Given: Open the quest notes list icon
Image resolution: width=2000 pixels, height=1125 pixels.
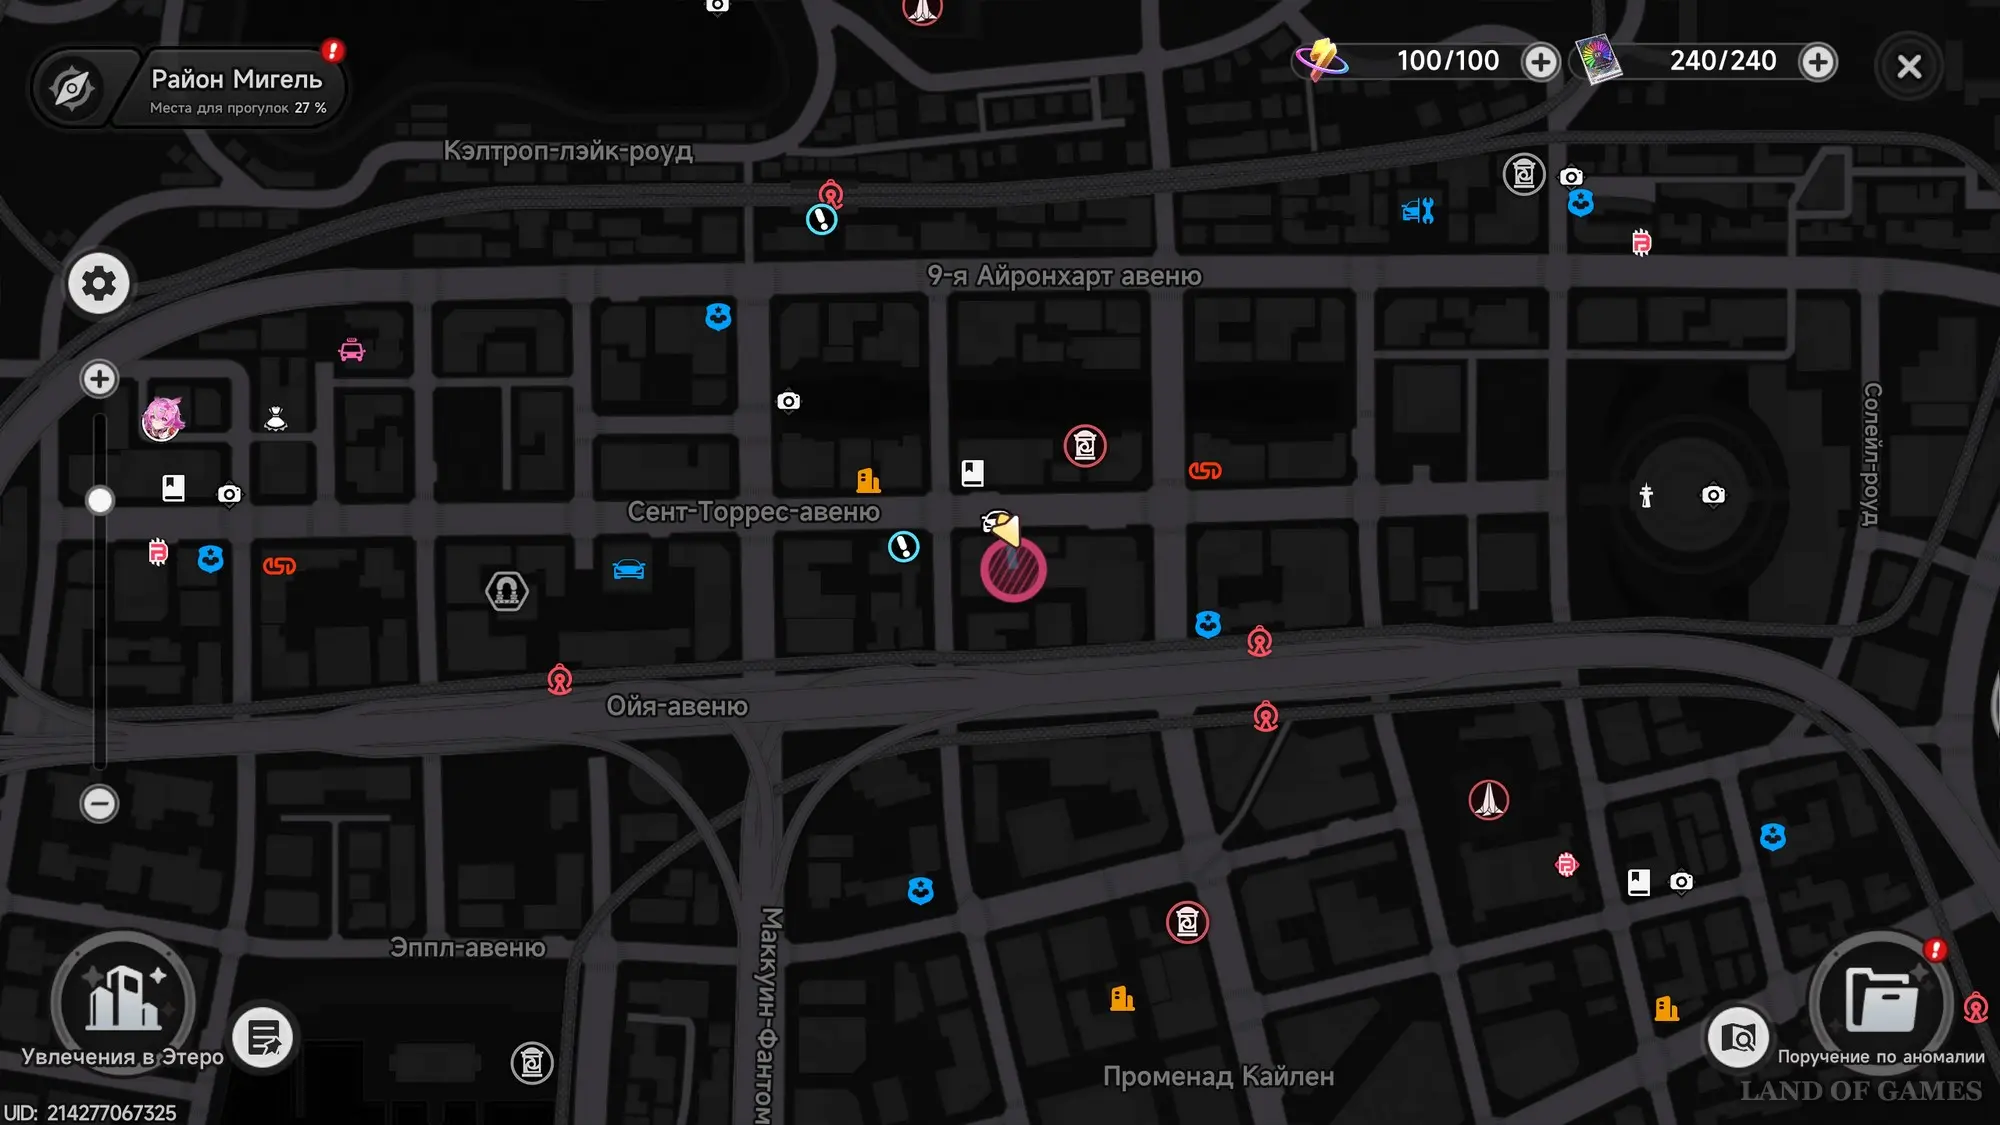Looking at the screenshot, I should (x=263, y=1038).
